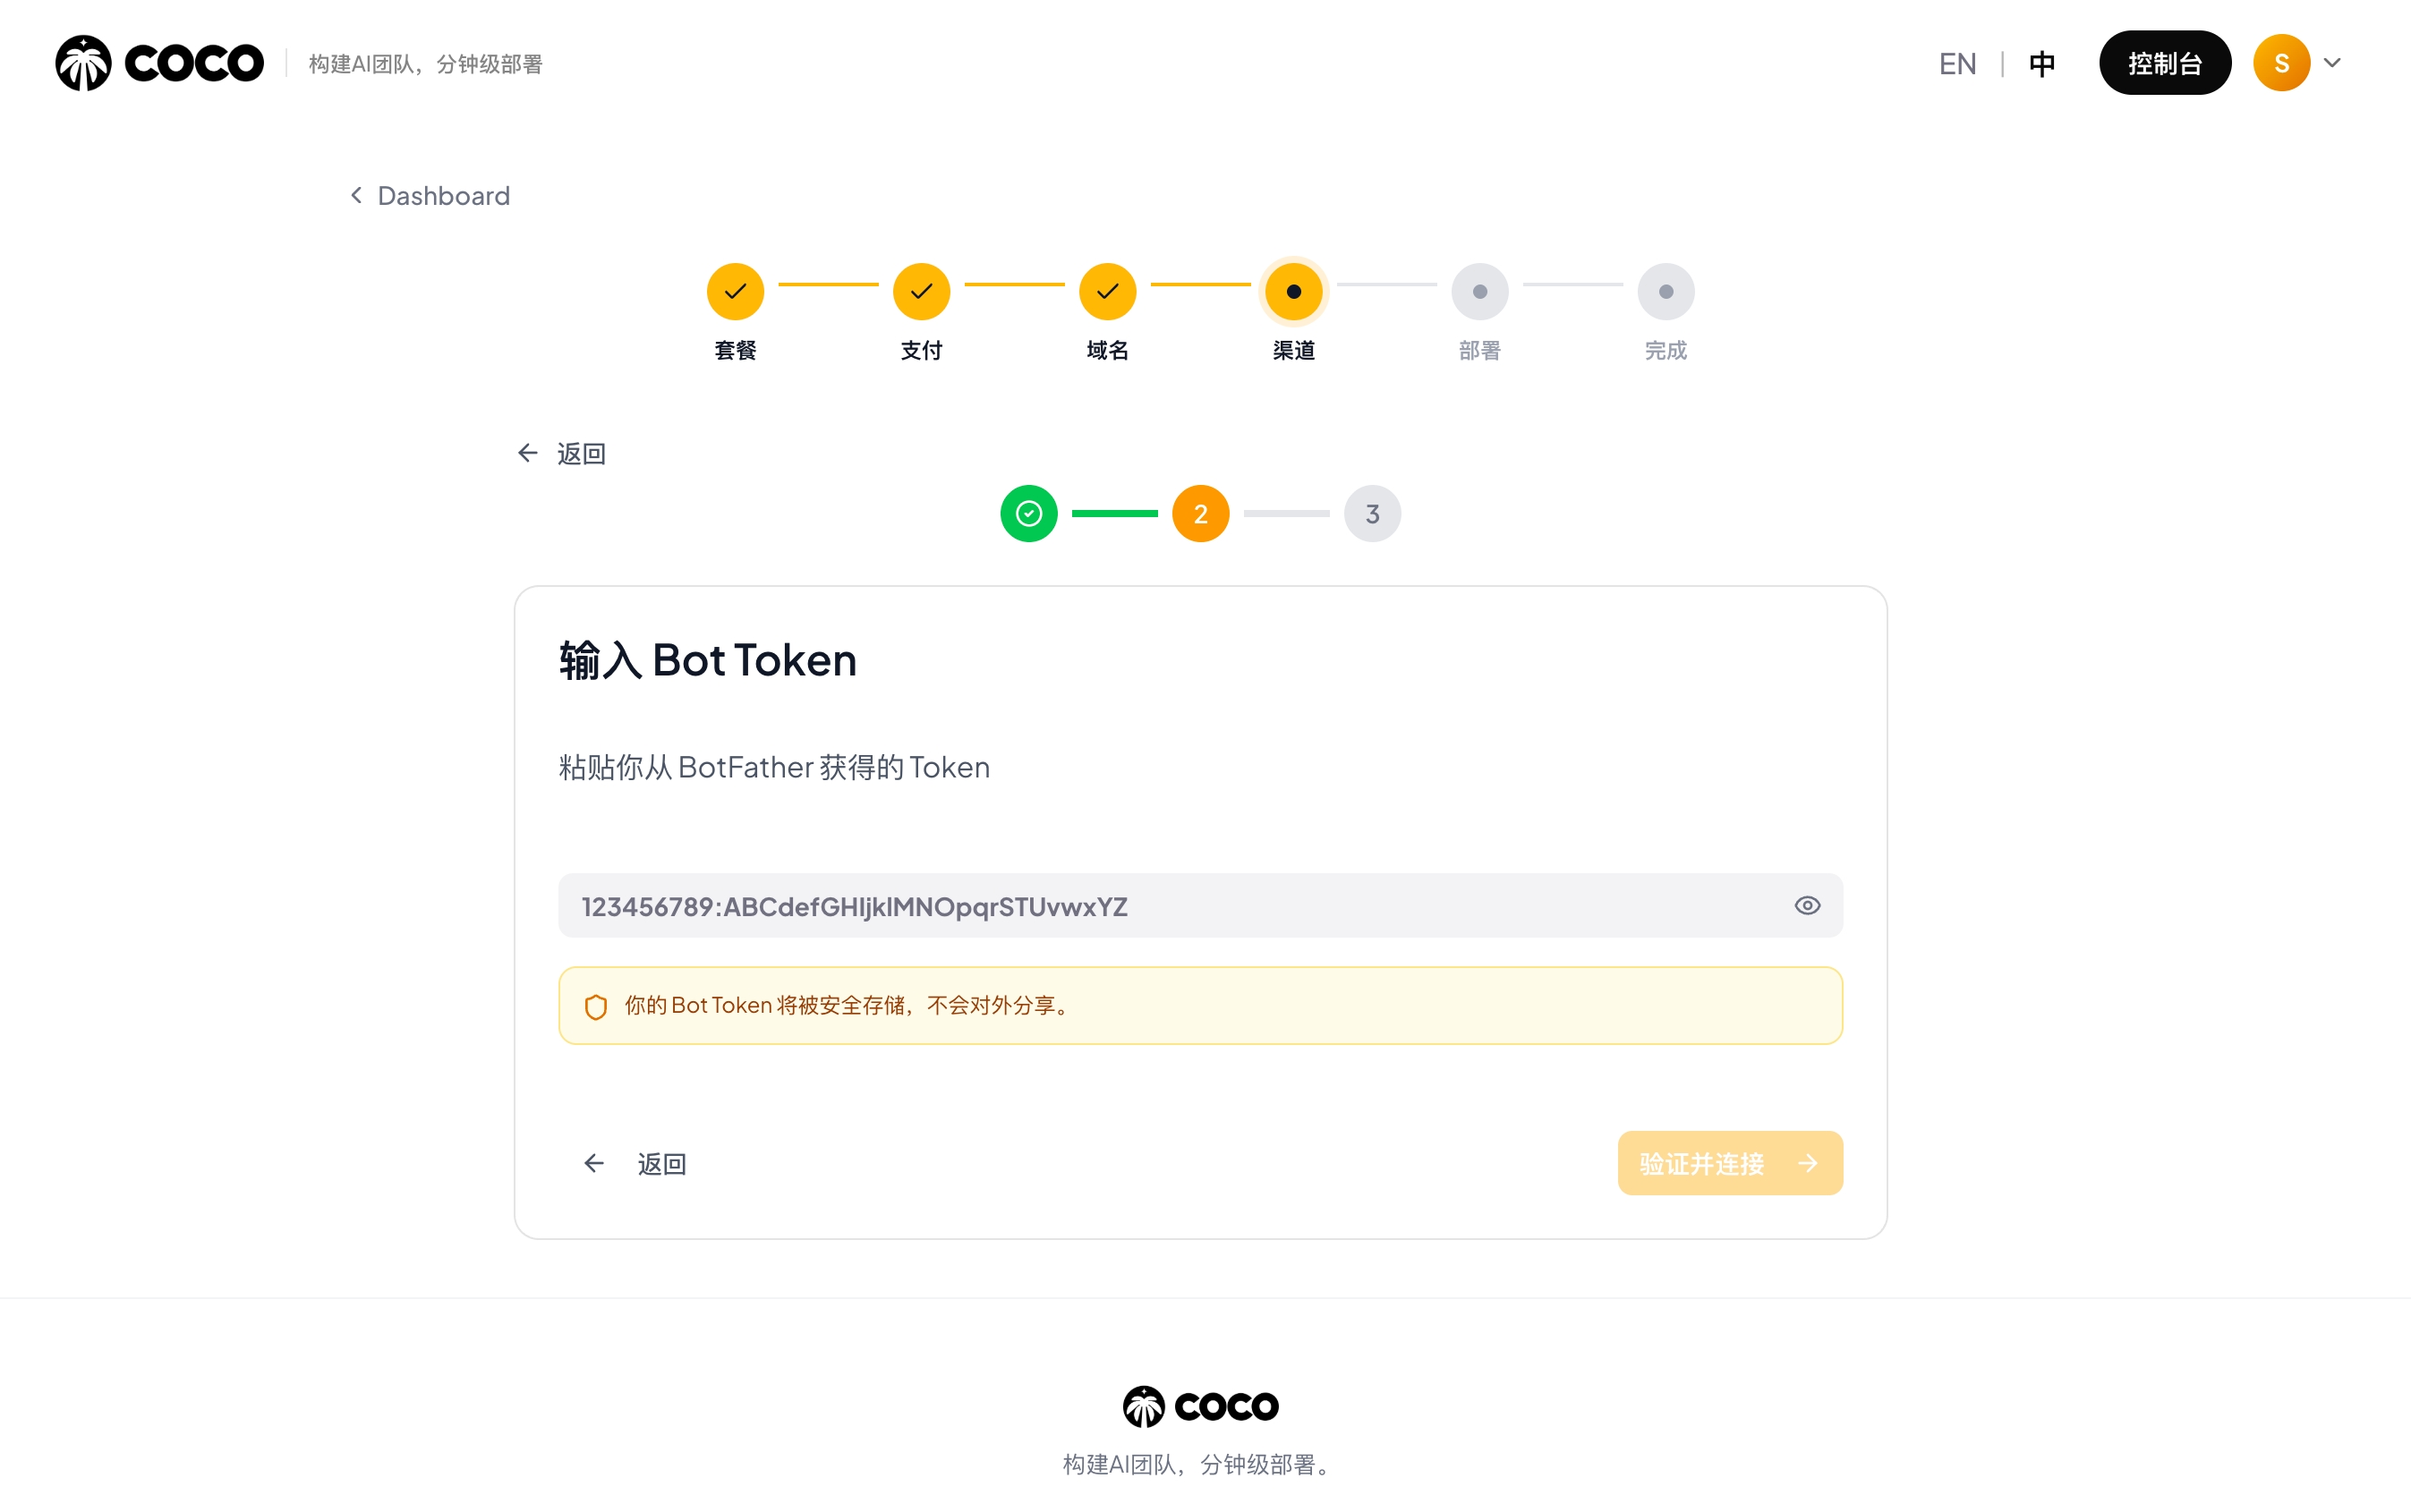Toggle Bot Token visibility with the eye icon
The width and height of the screenshot is (2411, 1512).
click(1806, 905)
